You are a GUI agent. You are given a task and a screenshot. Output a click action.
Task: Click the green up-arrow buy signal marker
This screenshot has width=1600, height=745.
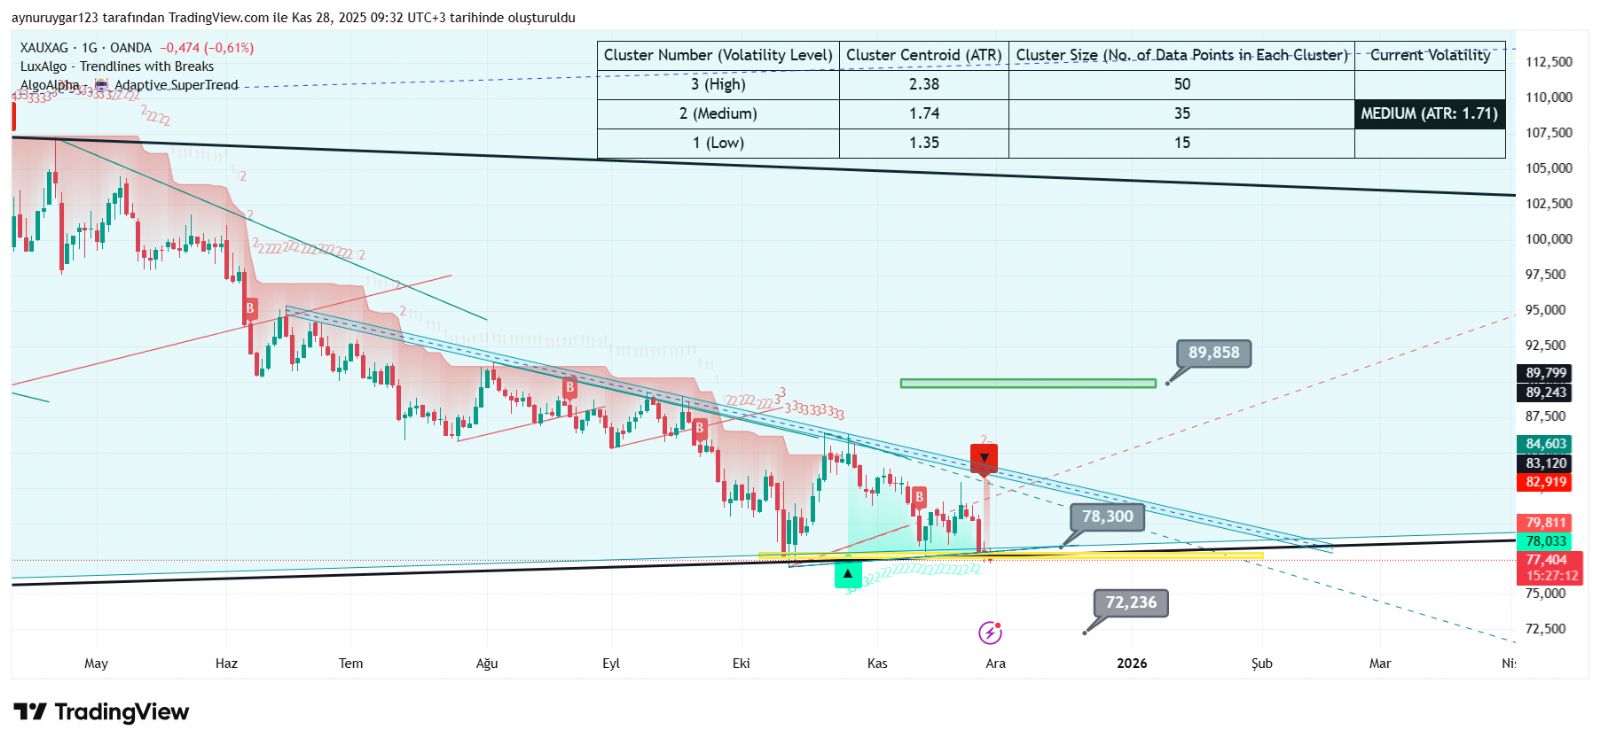(x=847, y=574)
